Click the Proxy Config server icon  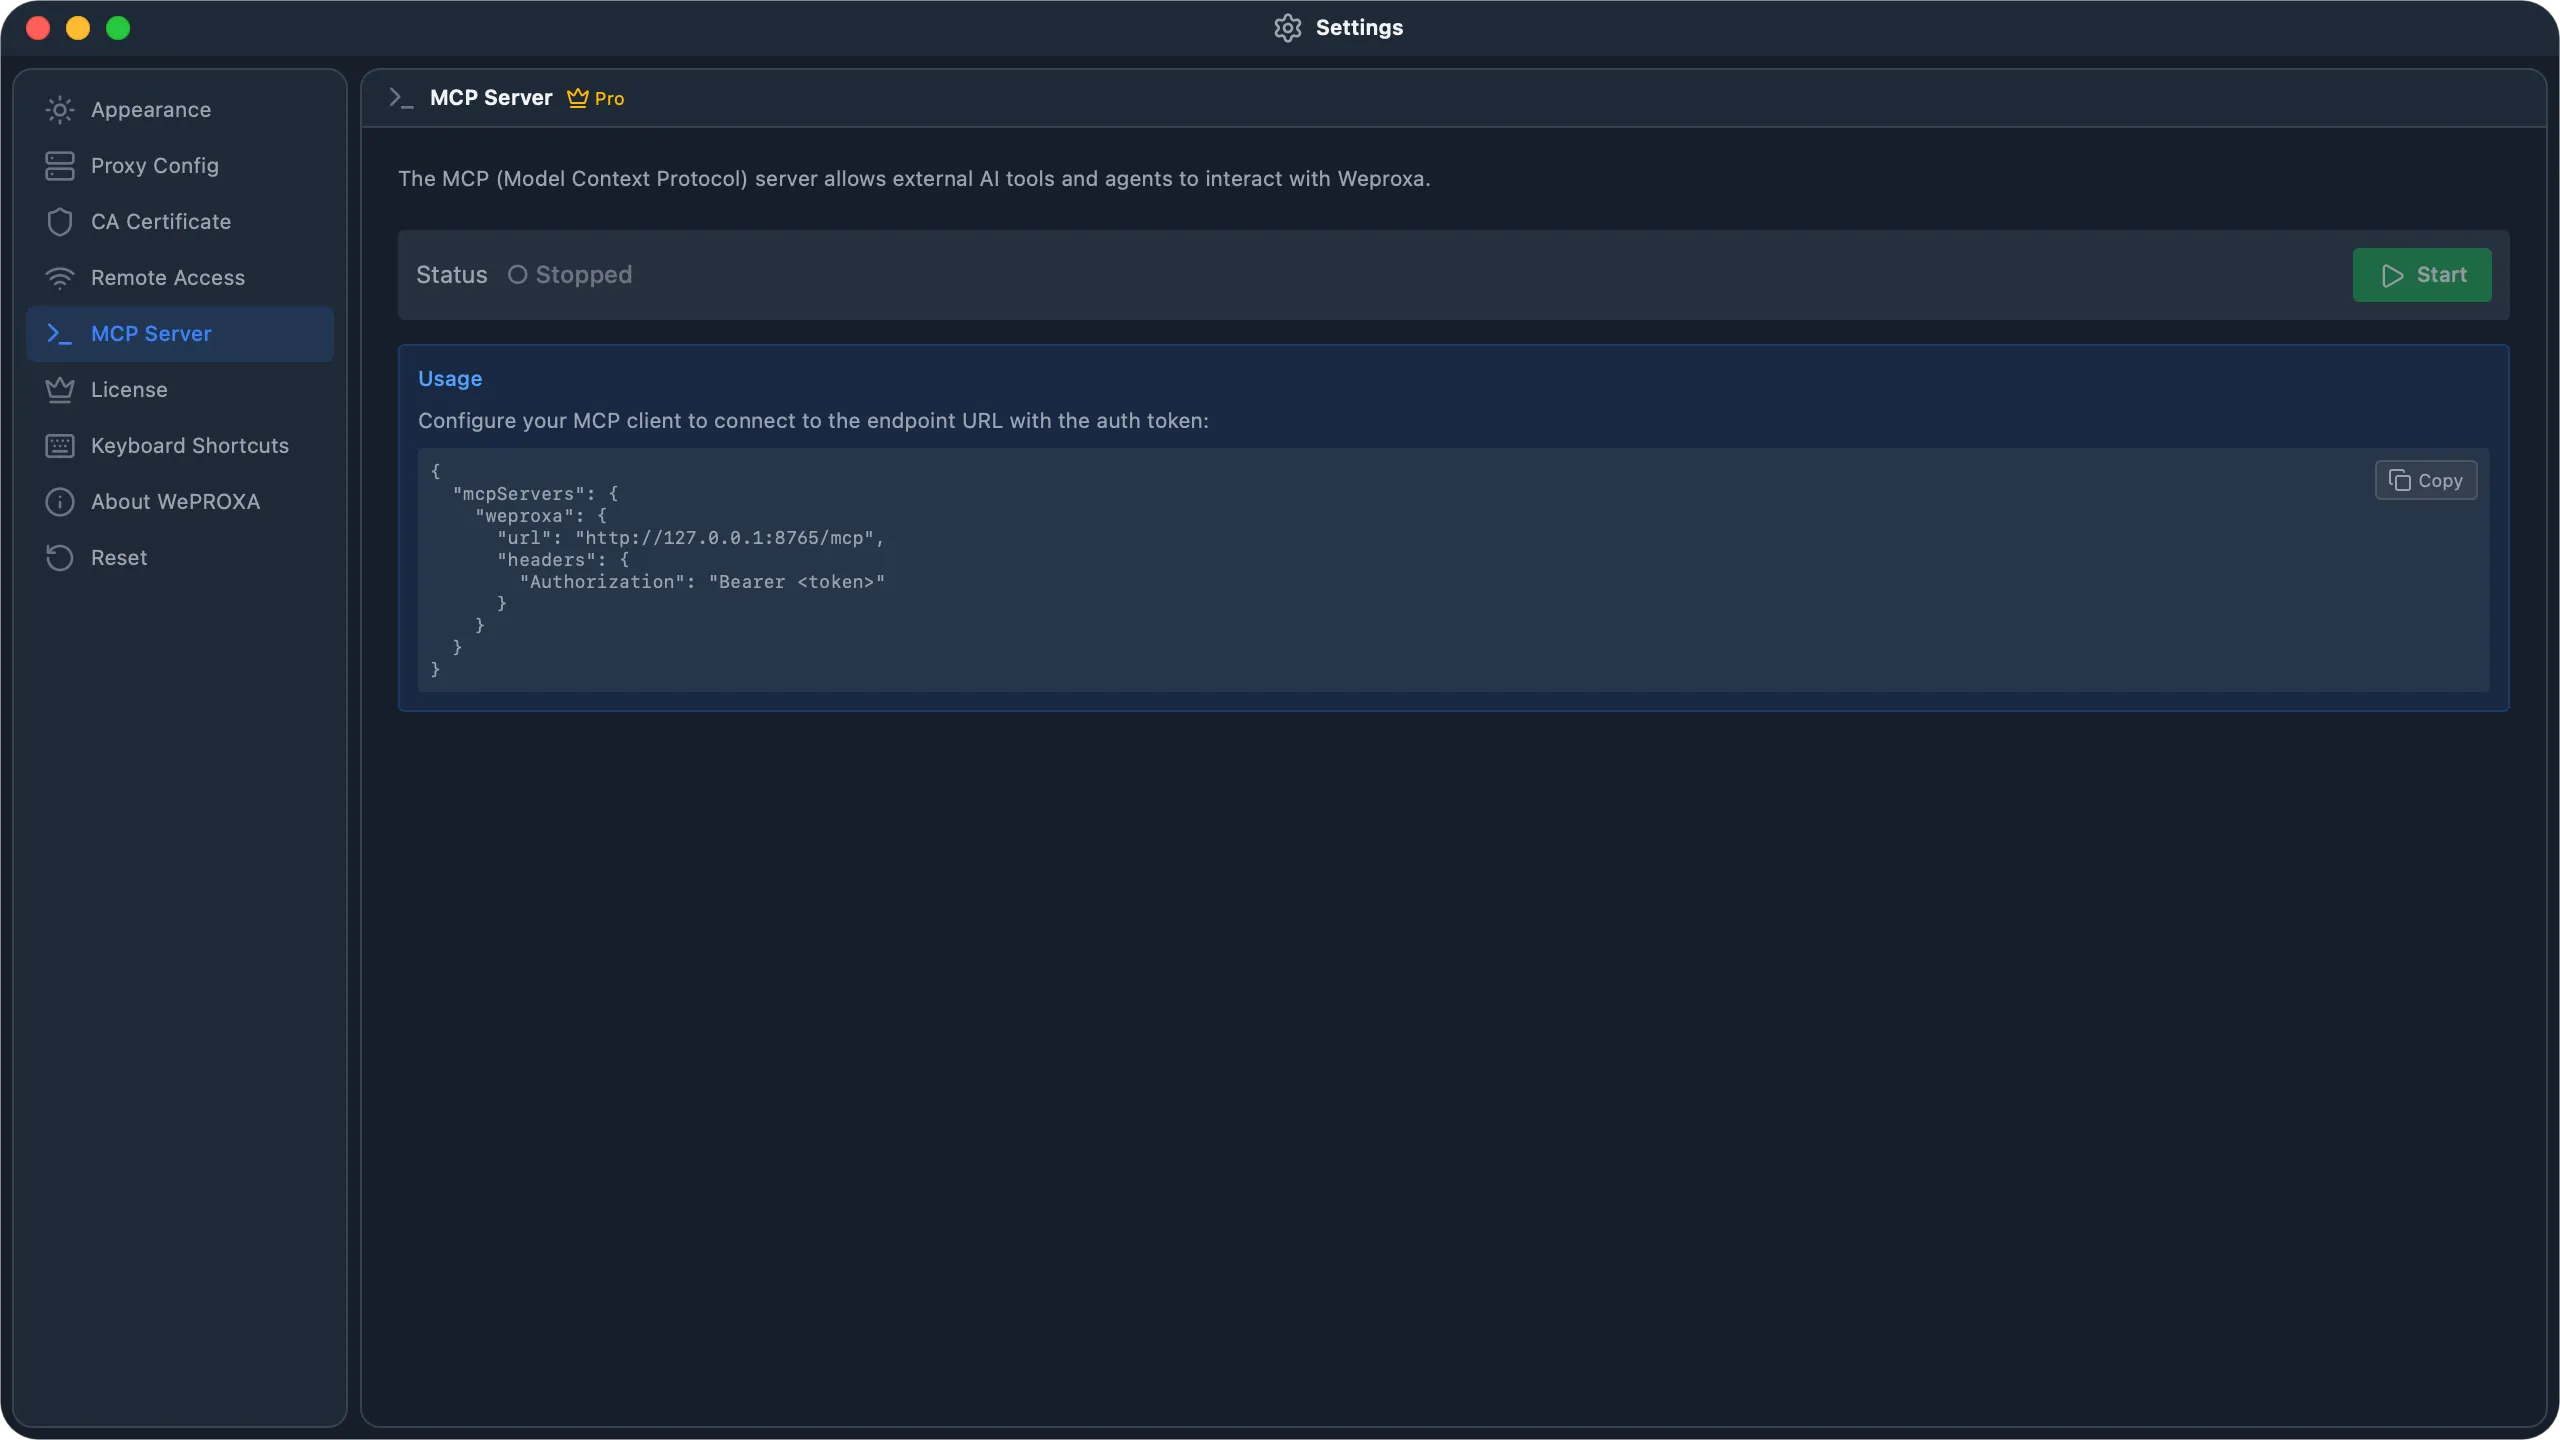60,166
